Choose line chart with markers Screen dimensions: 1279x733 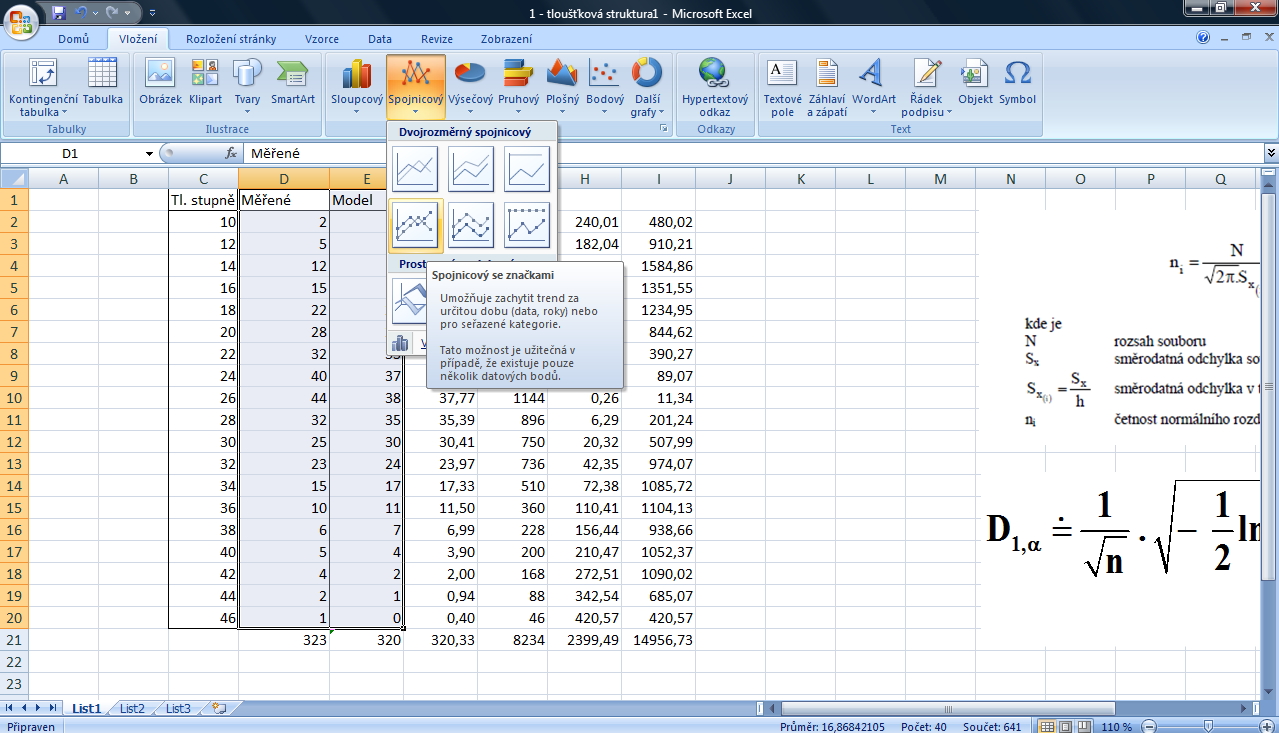(x=415, y=225)
